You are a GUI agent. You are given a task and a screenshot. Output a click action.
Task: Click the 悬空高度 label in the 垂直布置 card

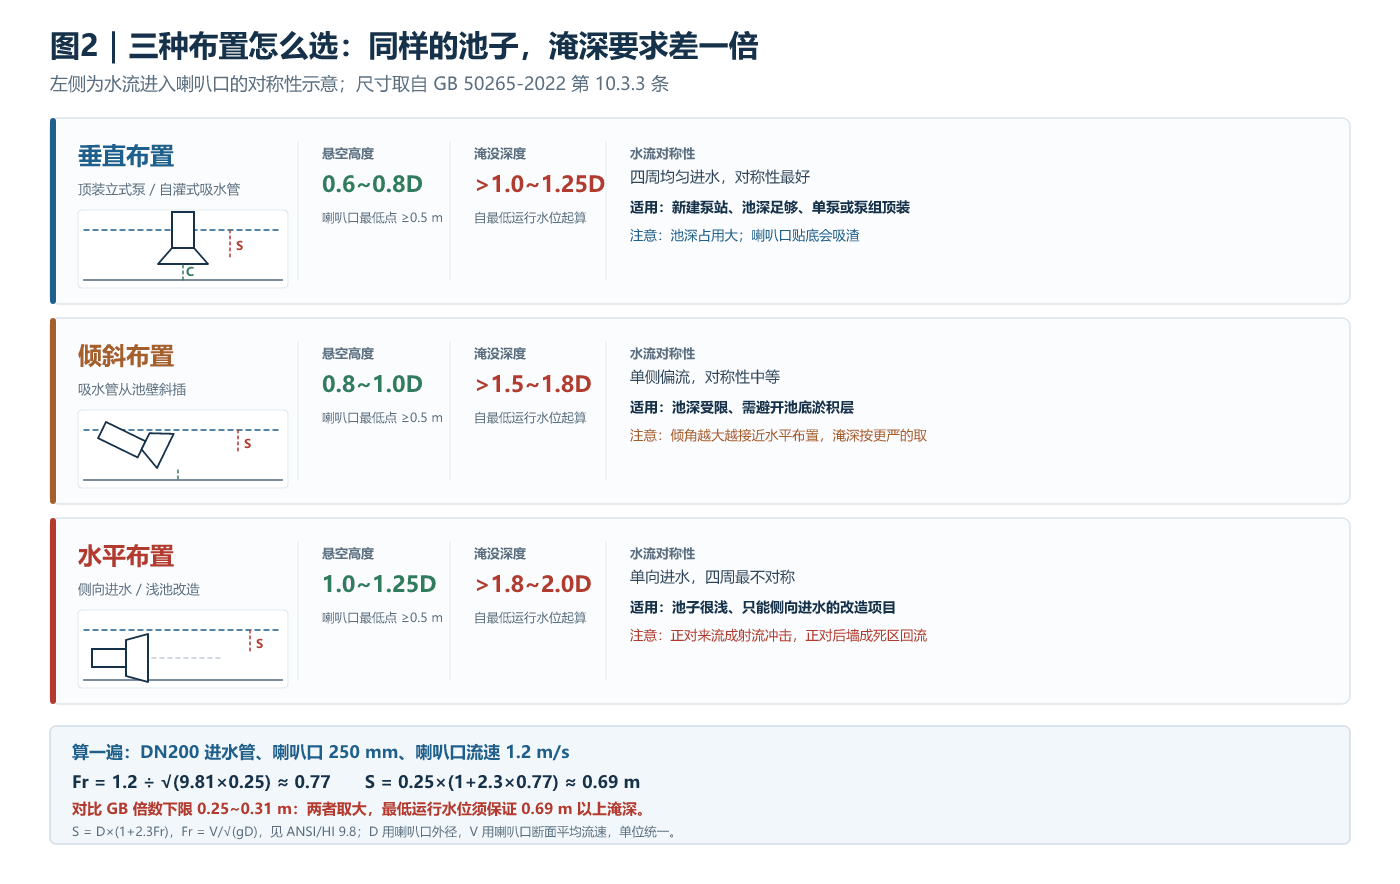348,153
